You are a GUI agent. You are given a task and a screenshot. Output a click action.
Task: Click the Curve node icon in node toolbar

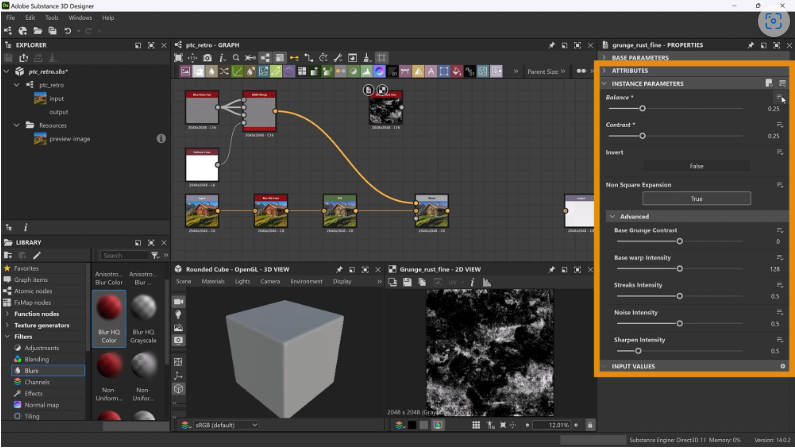[x=237, y=71]
